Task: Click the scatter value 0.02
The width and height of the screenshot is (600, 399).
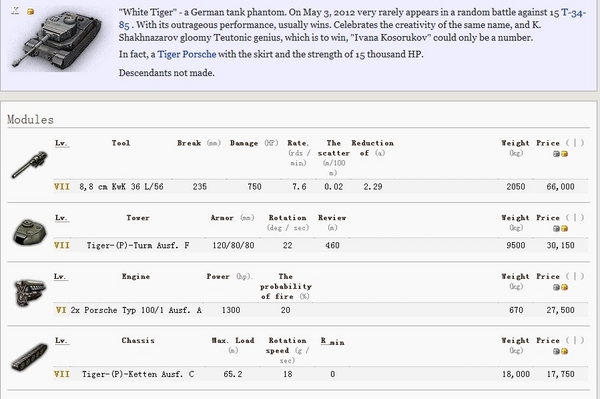Action: [x=334, y=187]
